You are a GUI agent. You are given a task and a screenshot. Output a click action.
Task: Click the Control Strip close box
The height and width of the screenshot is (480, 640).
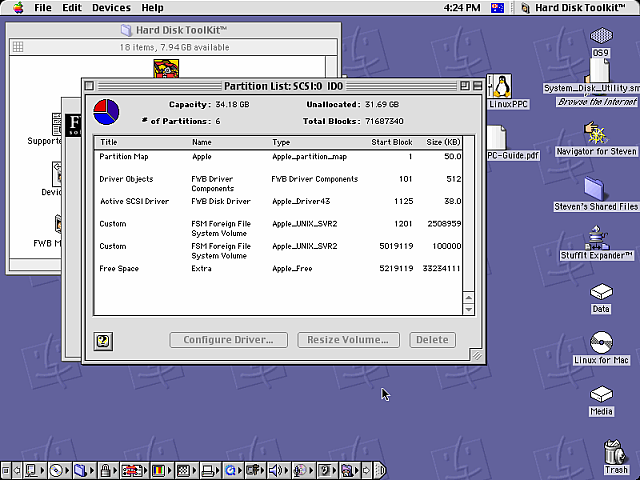click(6, 471)
